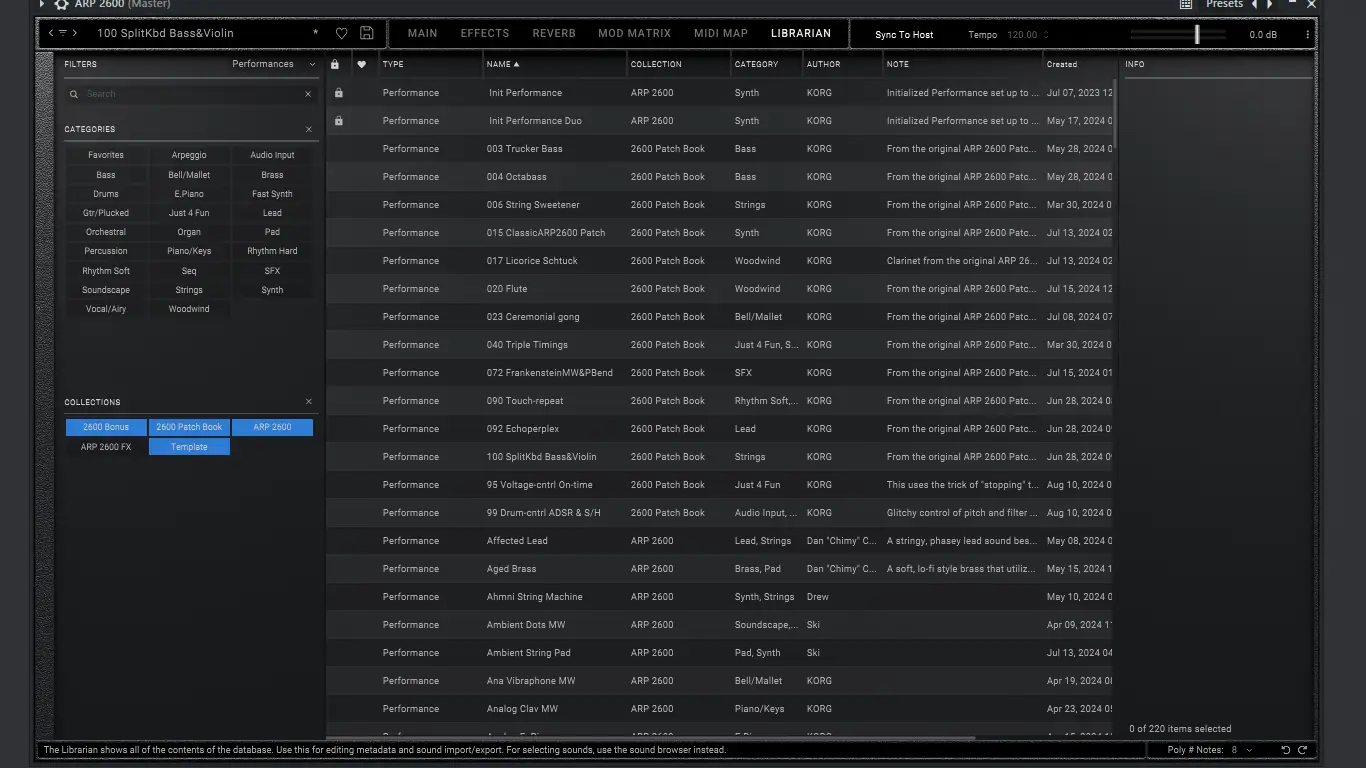Viewport: 1366px width, 768px height.
Task: Open the REVERB tab
Action: pos(554,33)
